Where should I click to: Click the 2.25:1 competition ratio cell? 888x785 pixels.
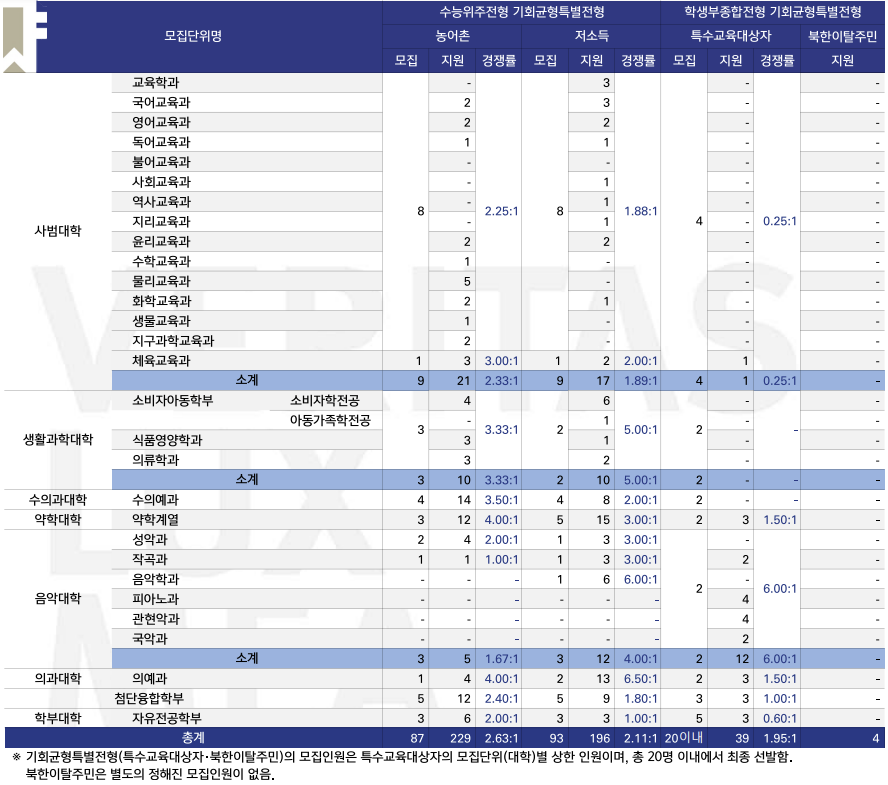(x=501, y=211)
